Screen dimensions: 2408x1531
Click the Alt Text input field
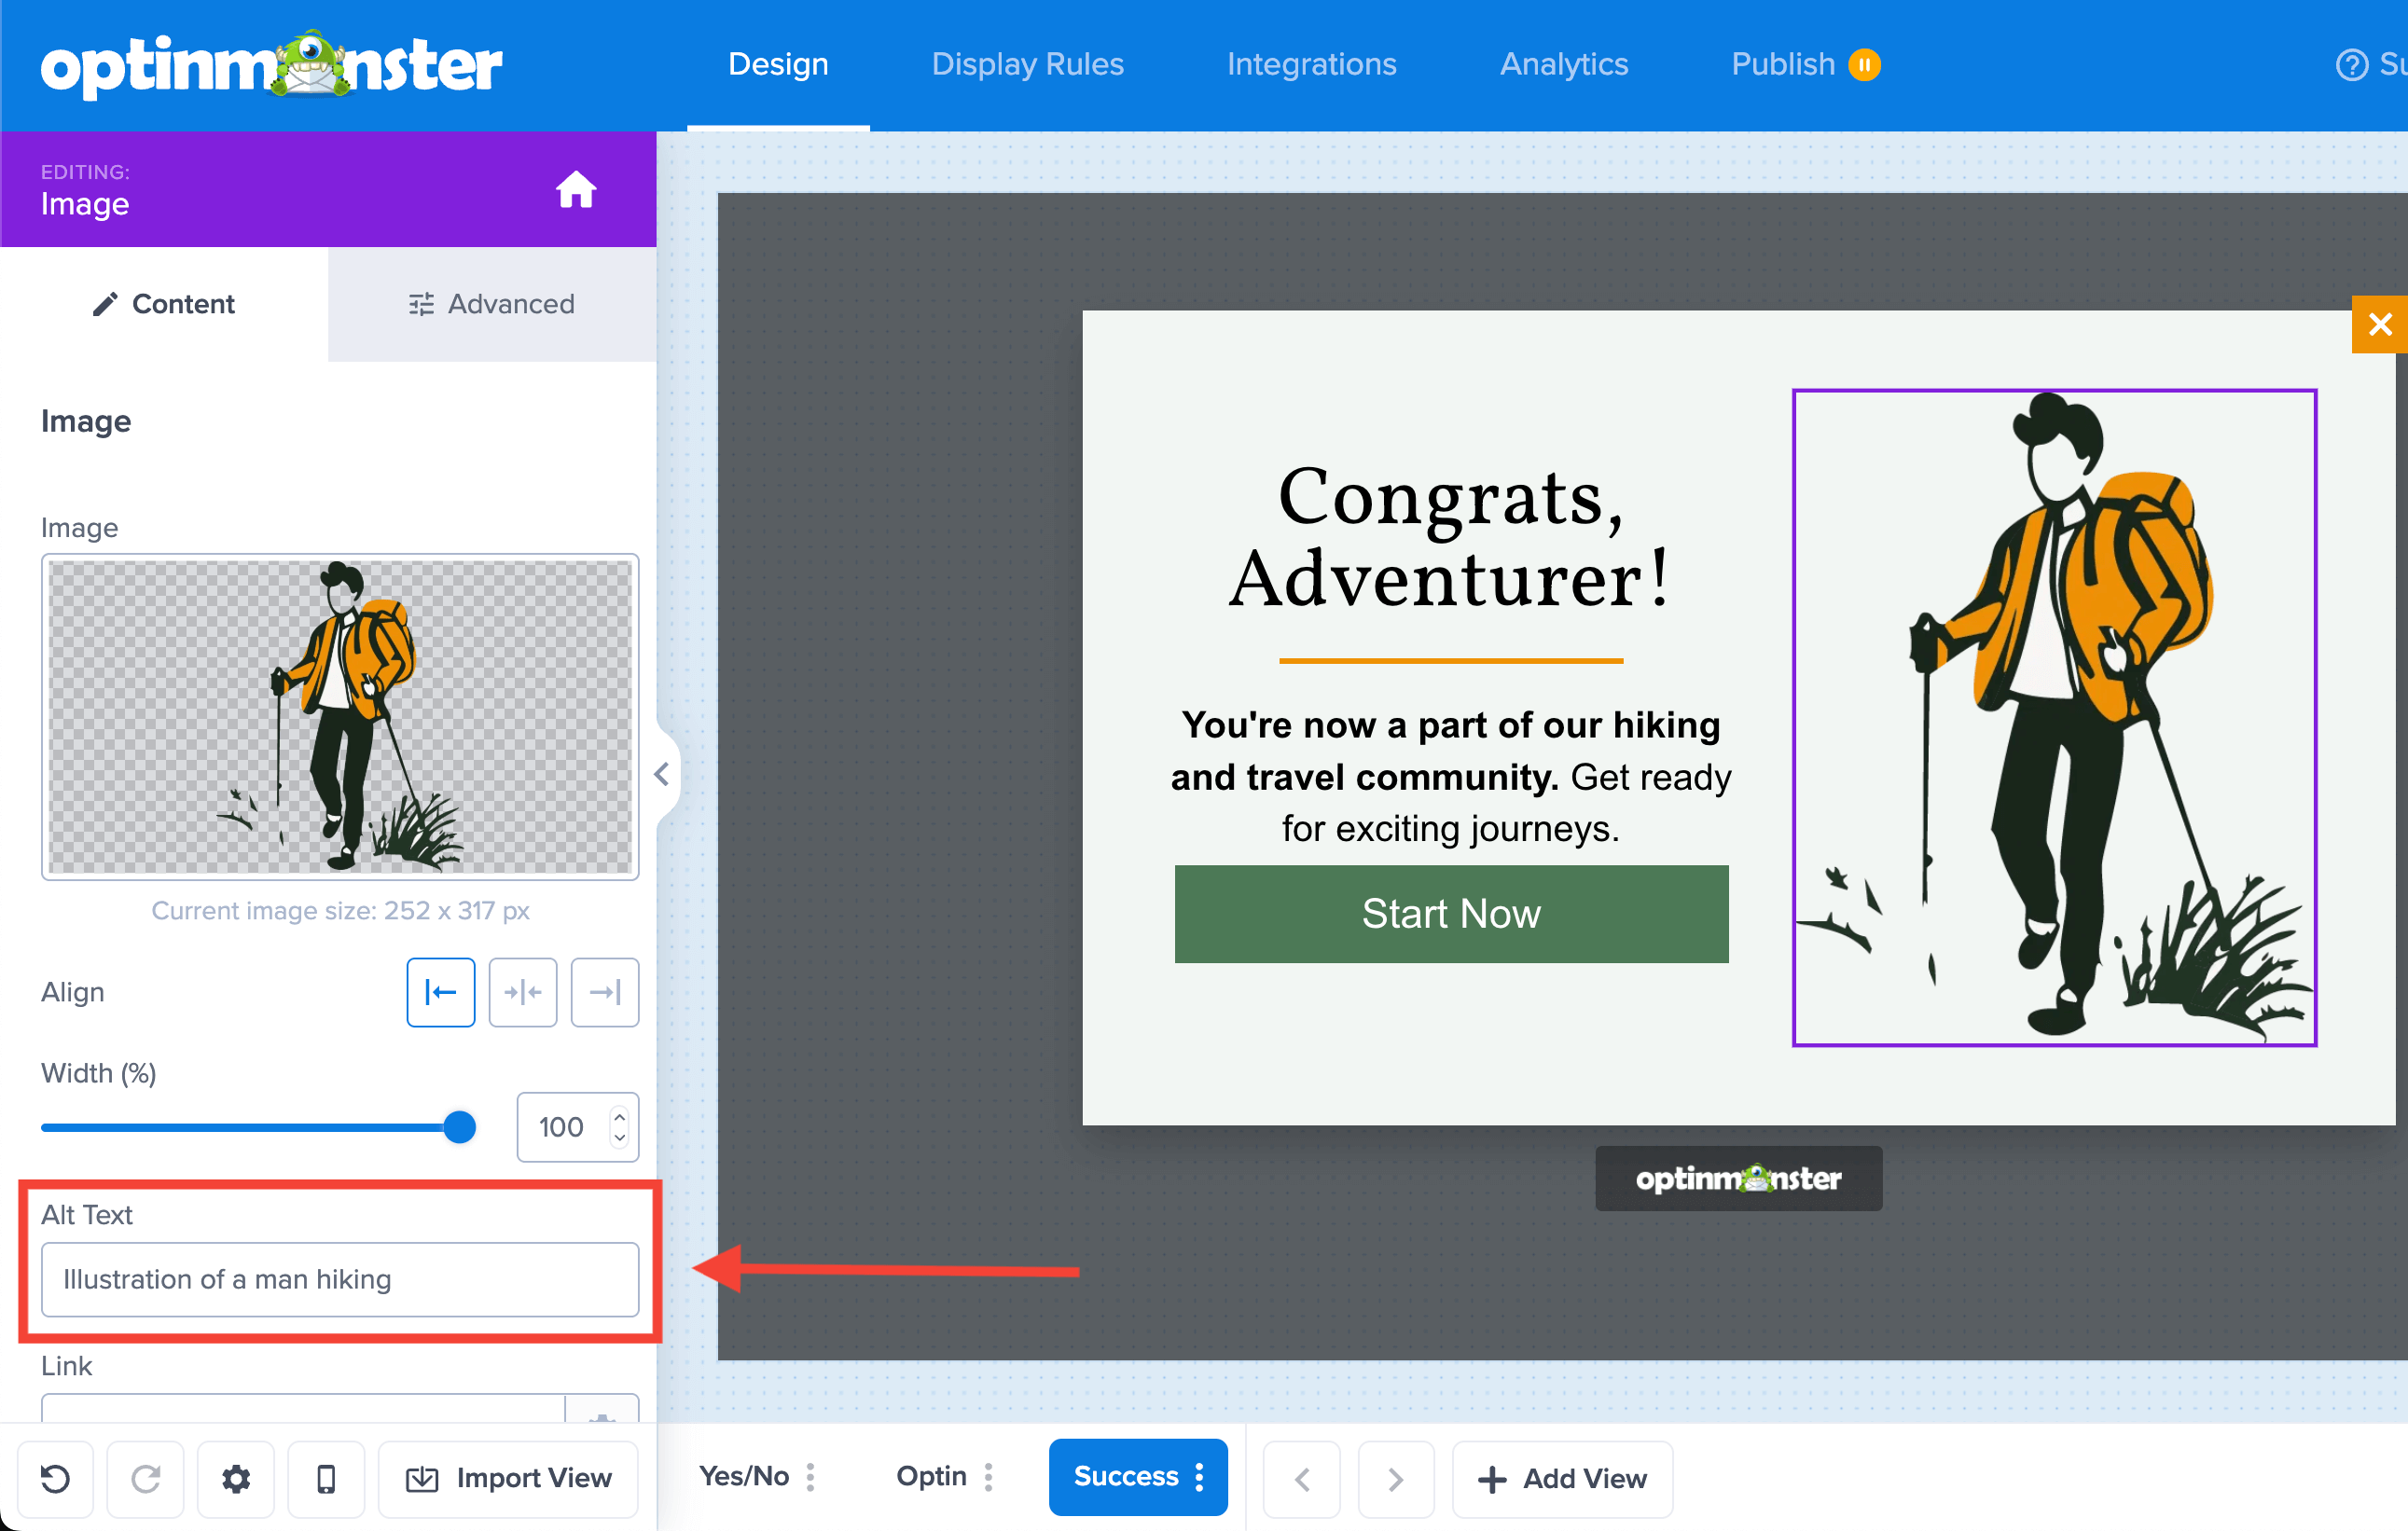[x=340, y=1279]
